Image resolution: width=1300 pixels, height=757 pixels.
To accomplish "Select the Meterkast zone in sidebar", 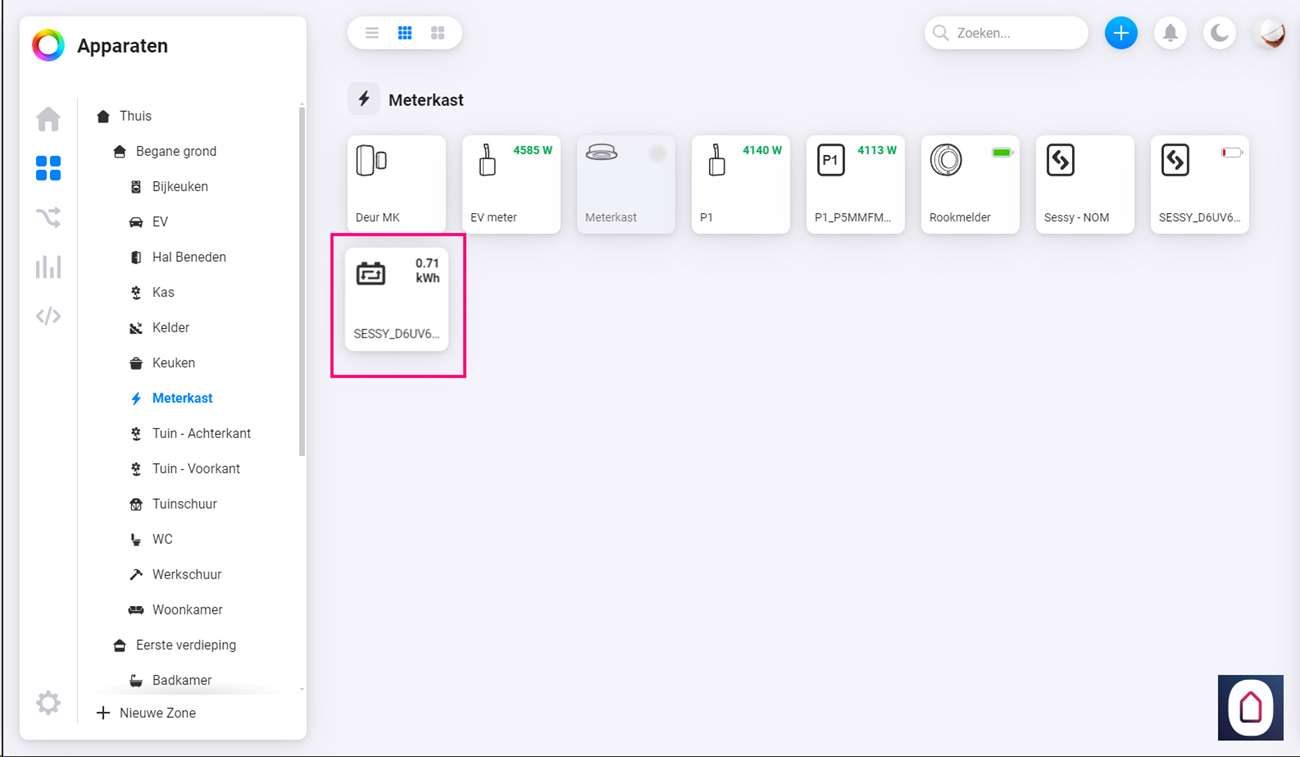I will 182,398.
